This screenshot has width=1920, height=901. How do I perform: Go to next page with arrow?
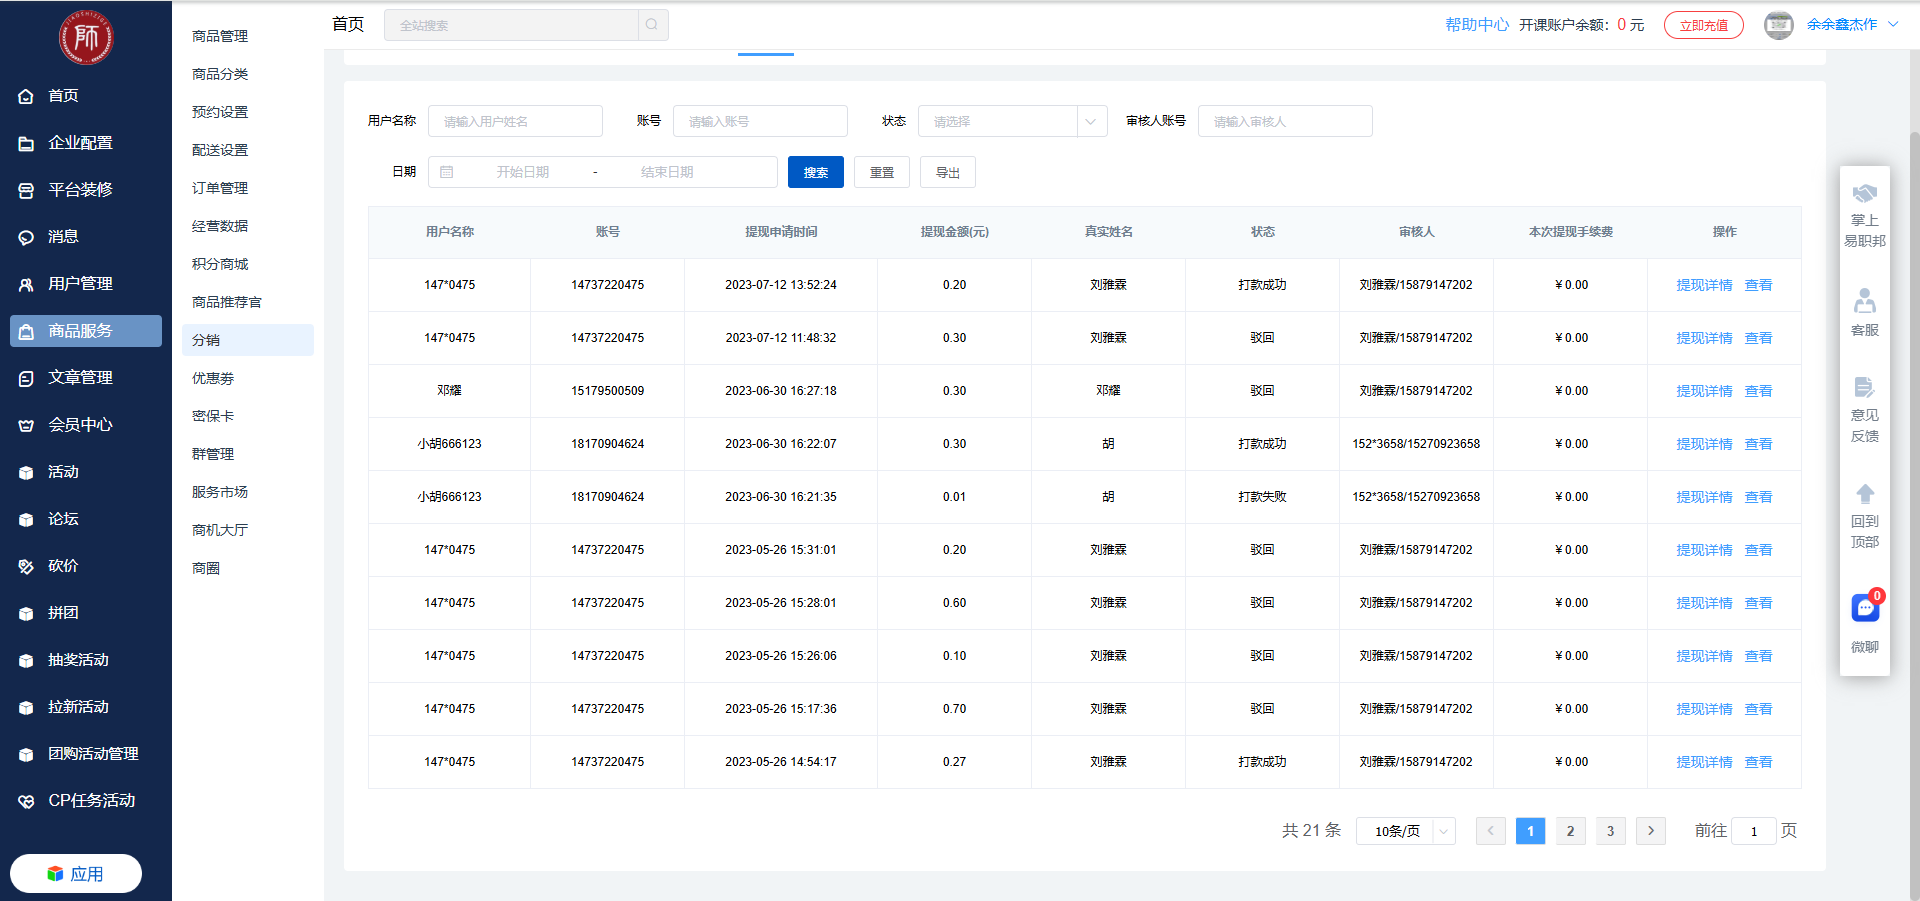[x=1650, y=831]
